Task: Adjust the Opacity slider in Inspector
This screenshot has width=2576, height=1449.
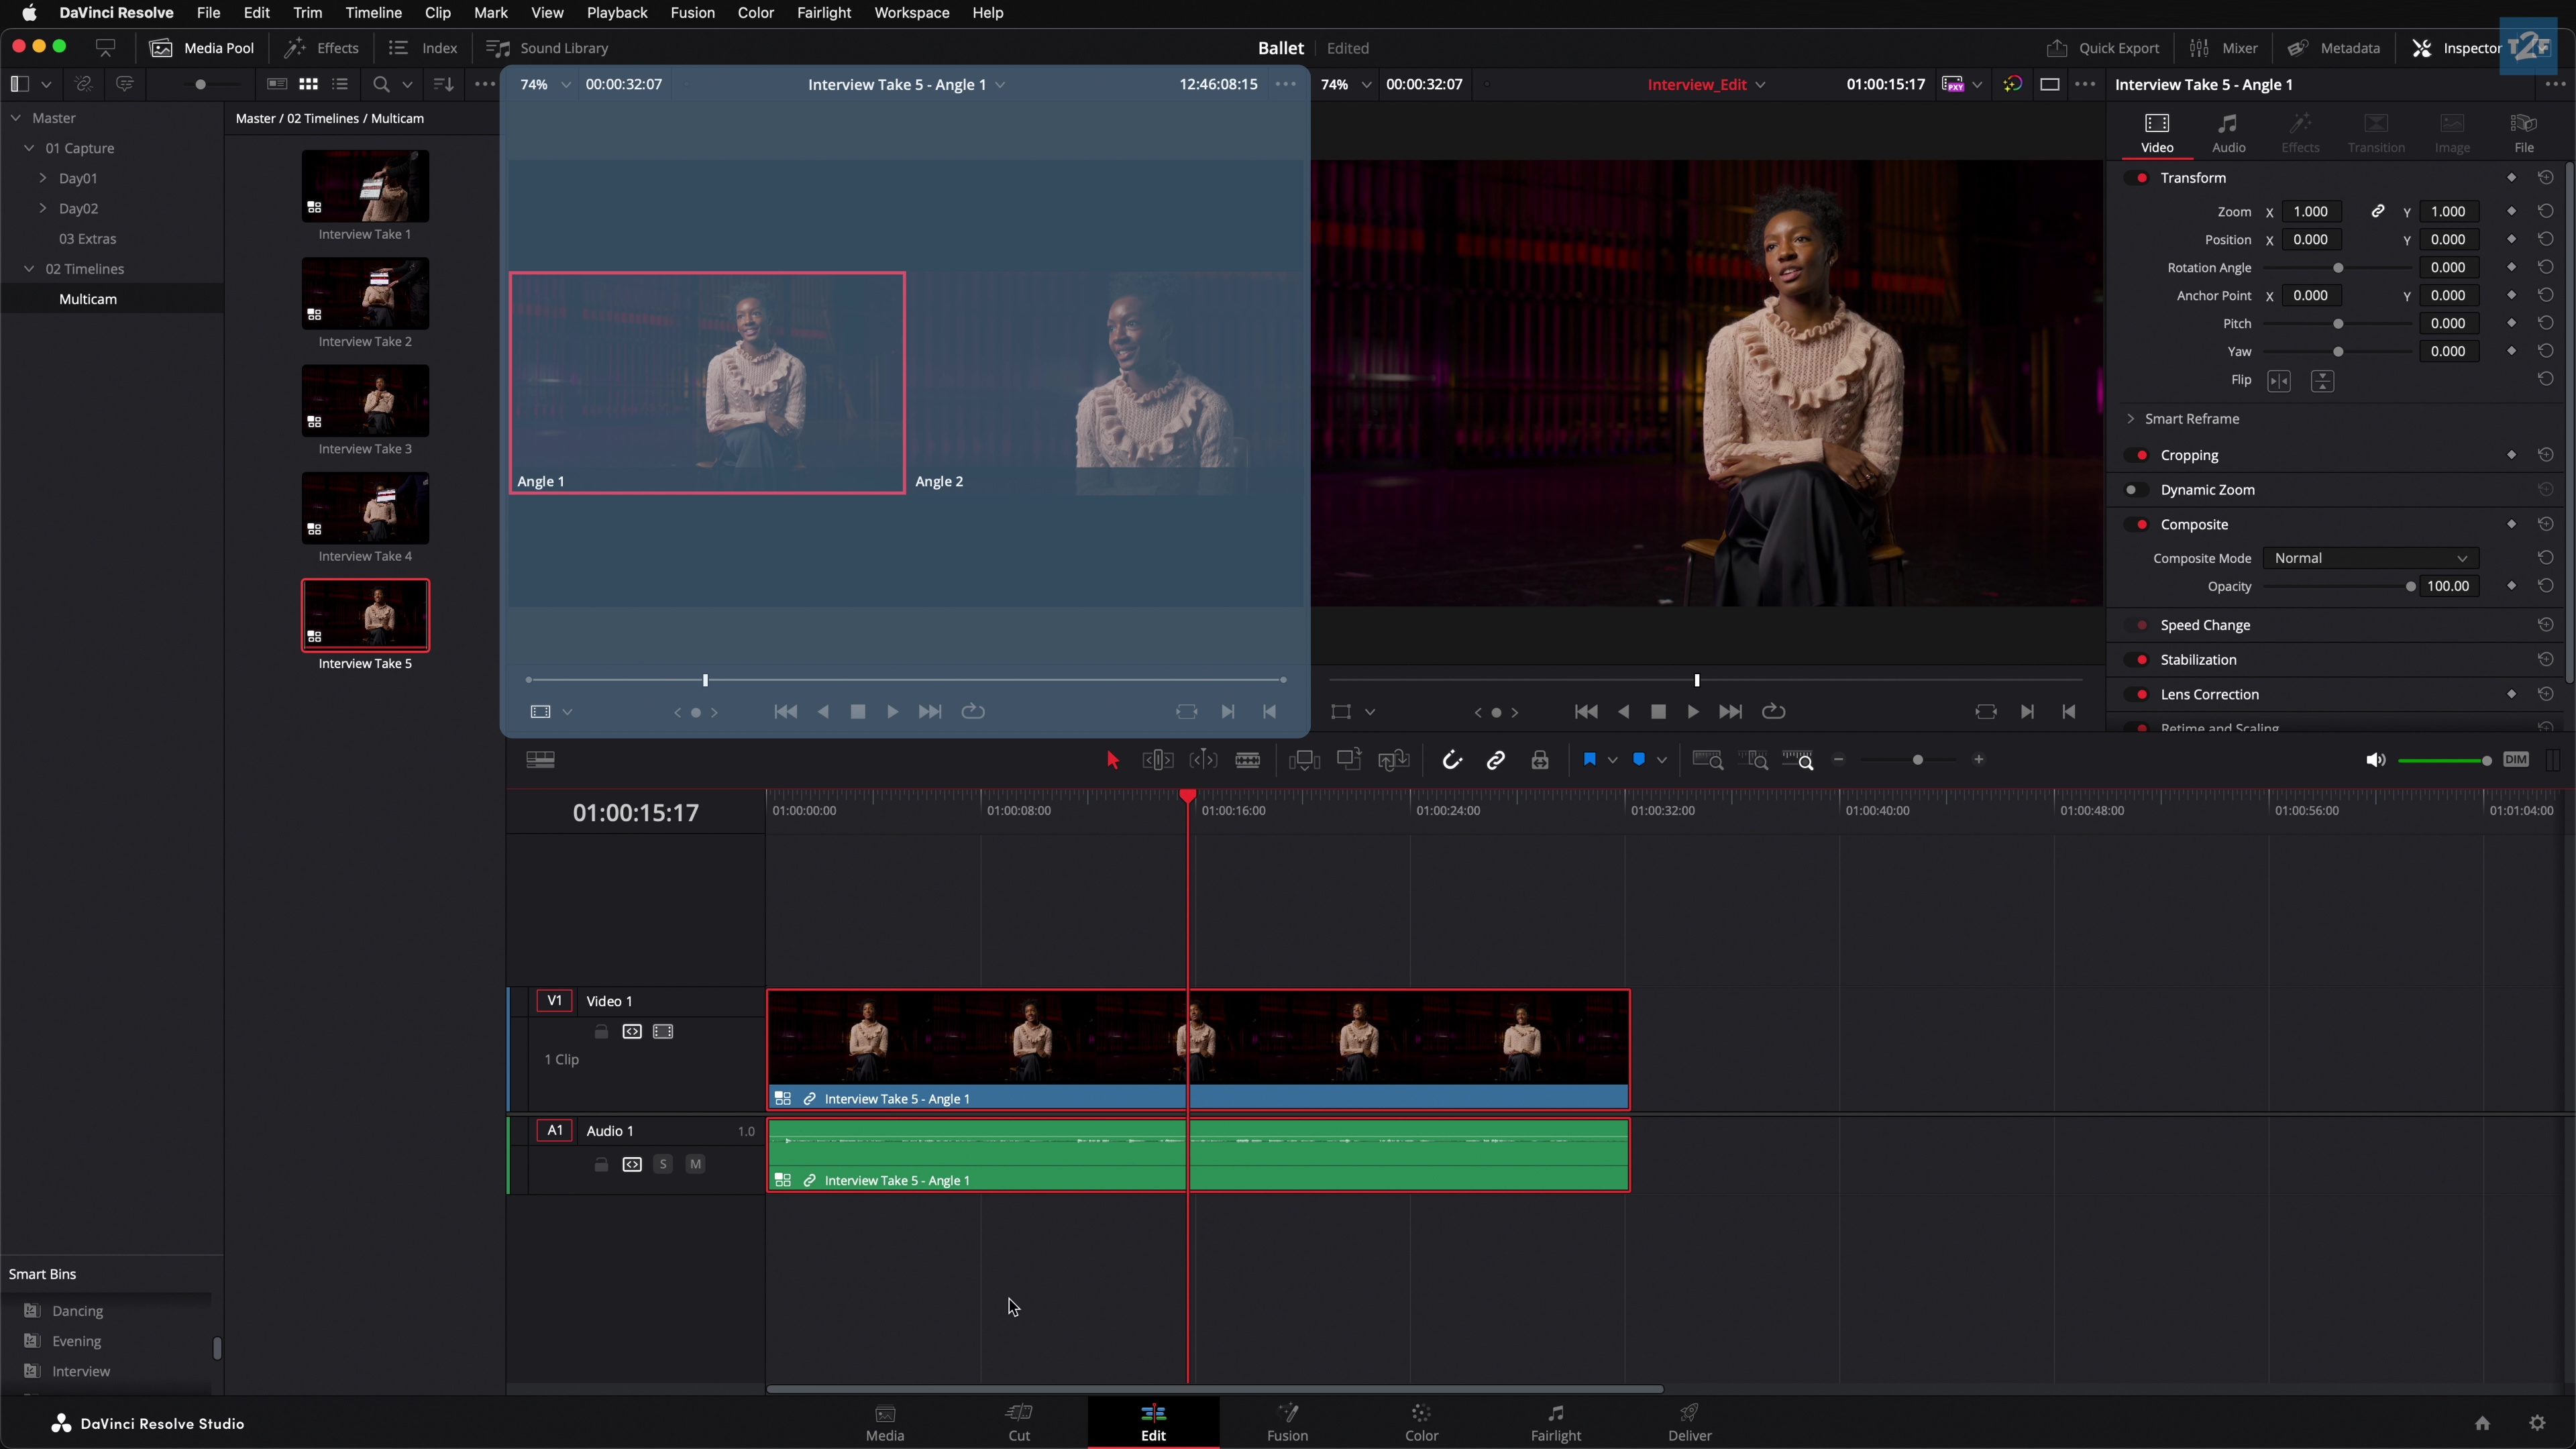Action: [2410, 587]
